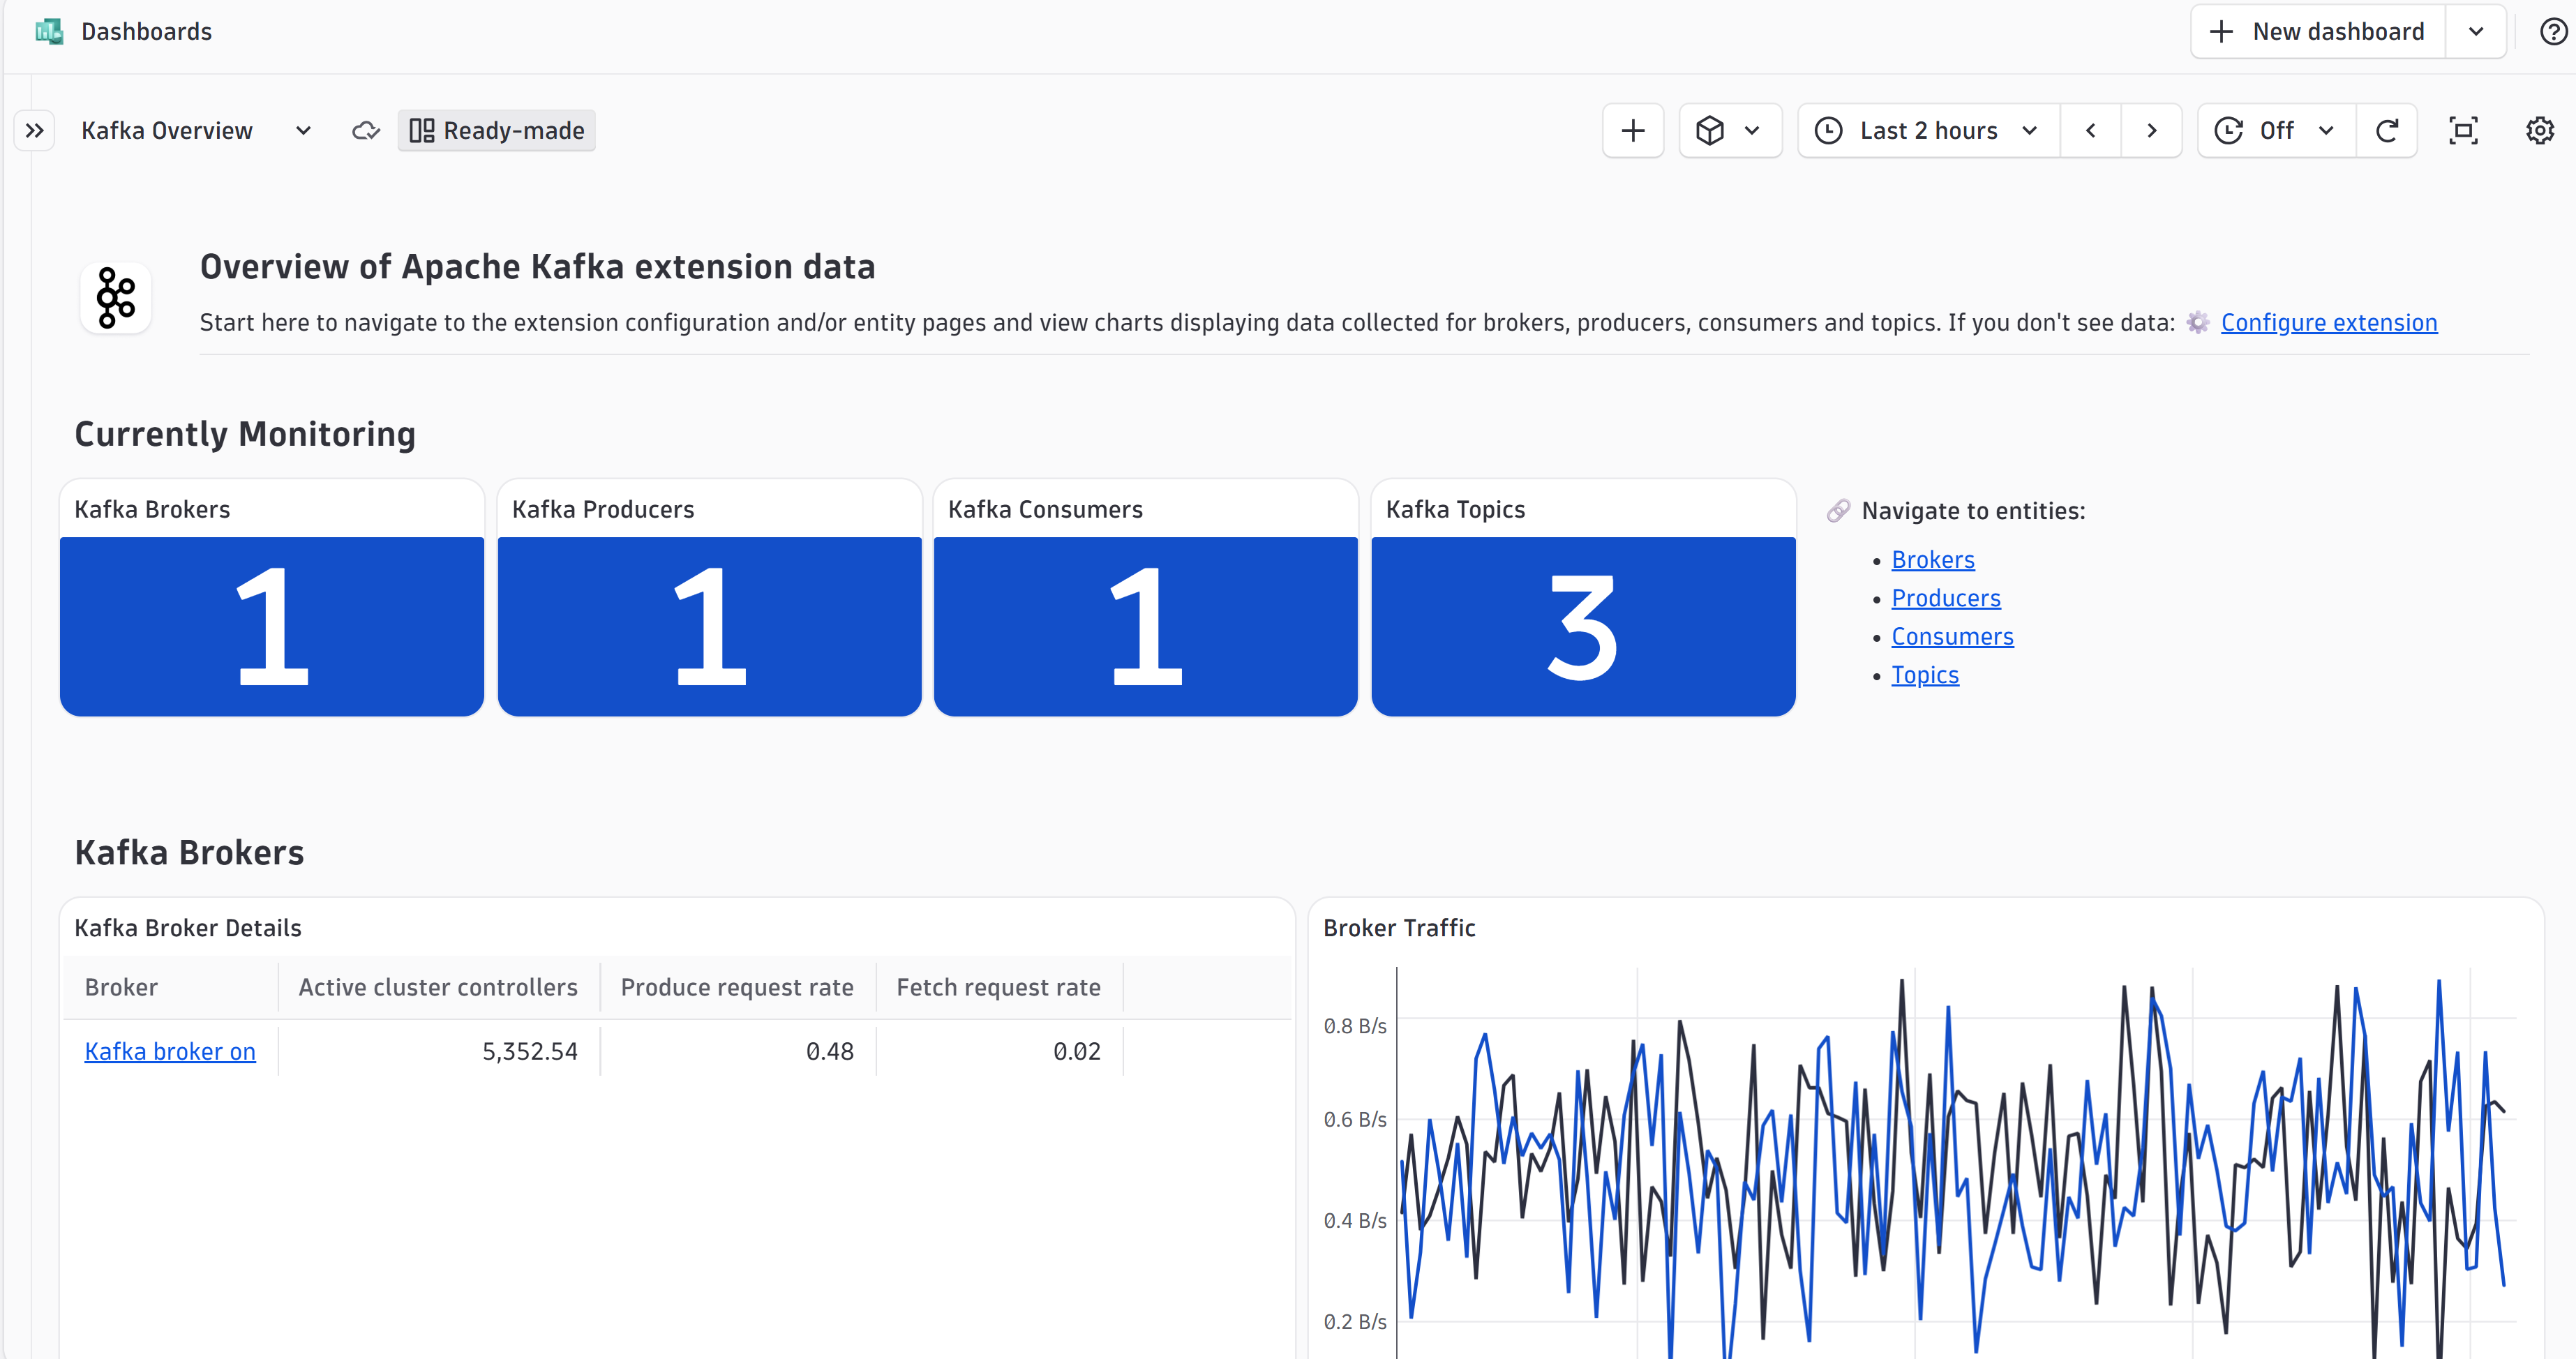Open the Kafka broker on link
The image size is (2576, 1359).
pyautogui.click(x=170, y=1052)
